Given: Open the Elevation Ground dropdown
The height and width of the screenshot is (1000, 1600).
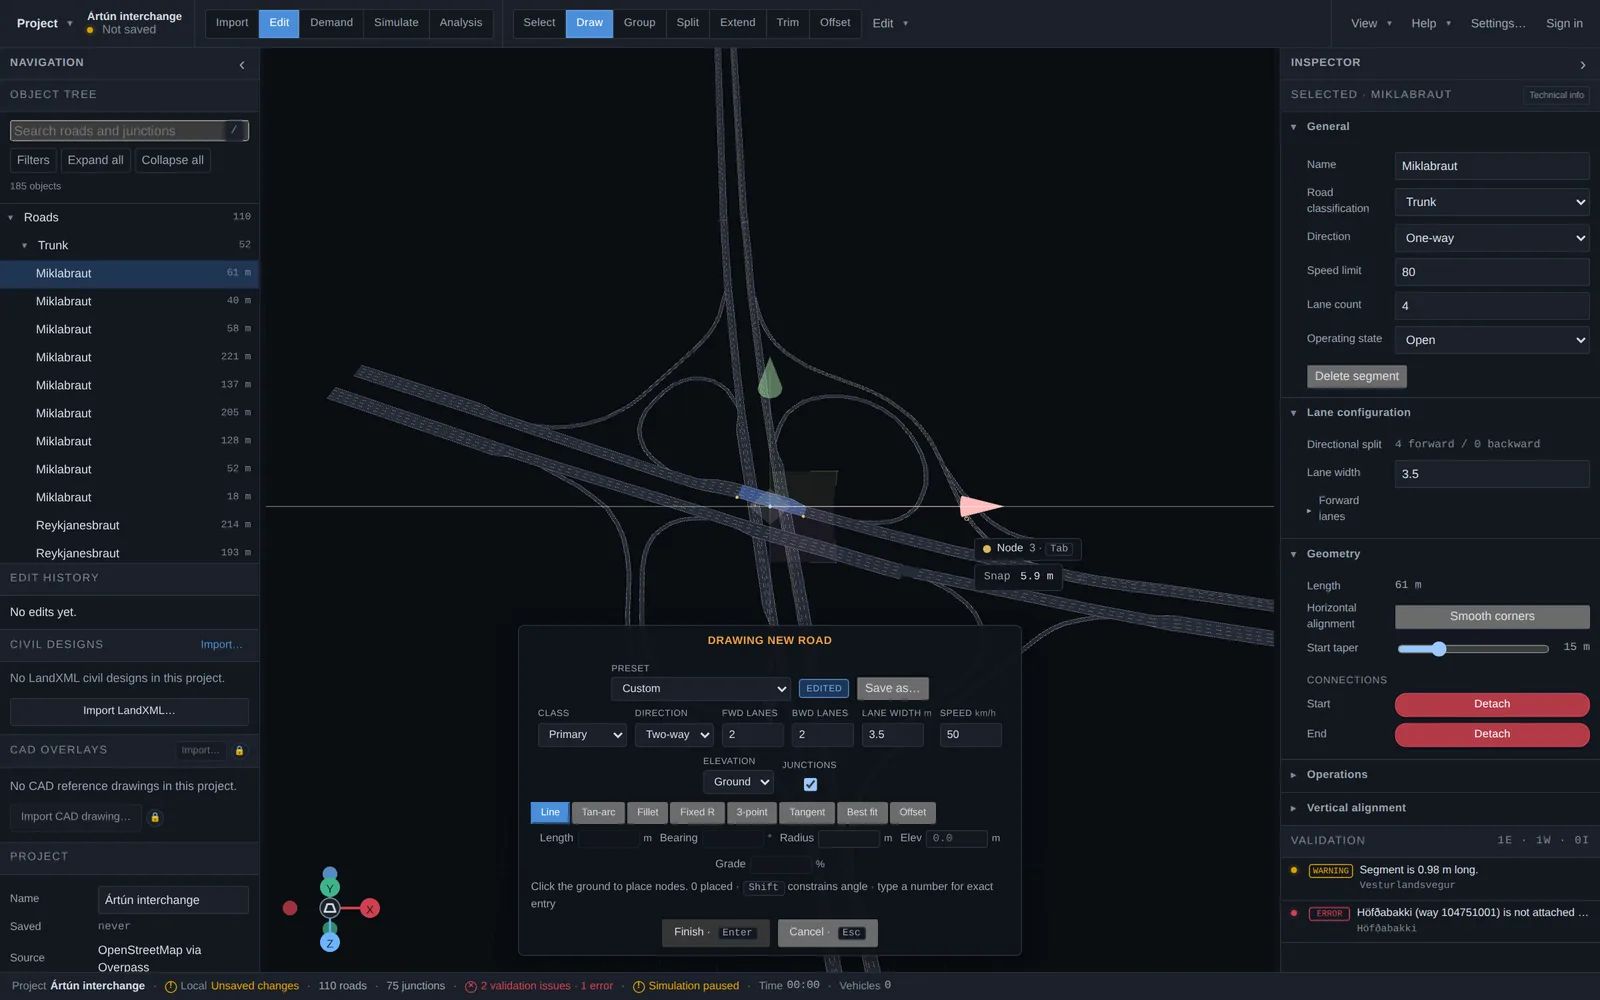Looking at the screenshot, I should point(738,782).
